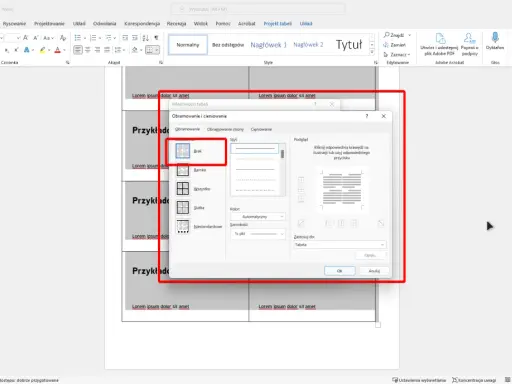Switch to the Obramowanie tab
The width and height of the screenshot is (512, 384).
pos(187,129)
